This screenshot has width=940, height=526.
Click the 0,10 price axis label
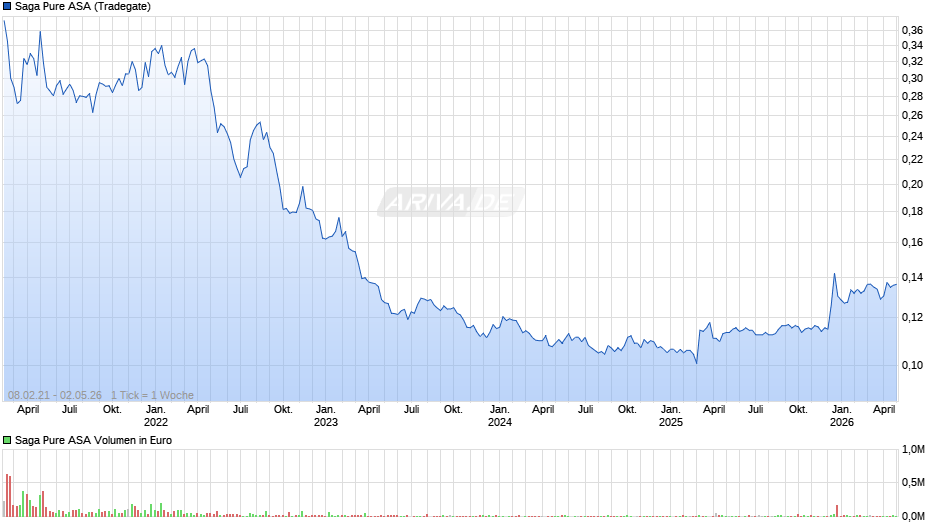(x=912, y=365)
